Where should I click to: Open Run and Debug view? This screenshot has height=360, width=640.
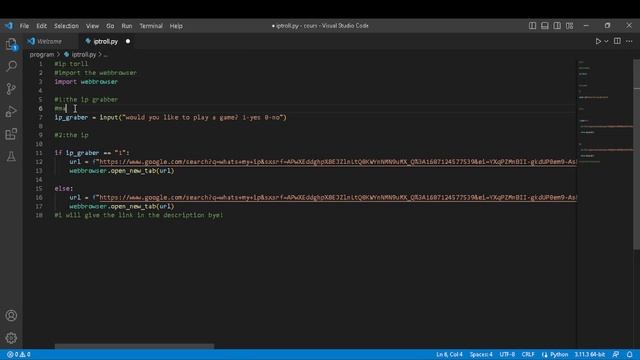[x=11, y=111]
